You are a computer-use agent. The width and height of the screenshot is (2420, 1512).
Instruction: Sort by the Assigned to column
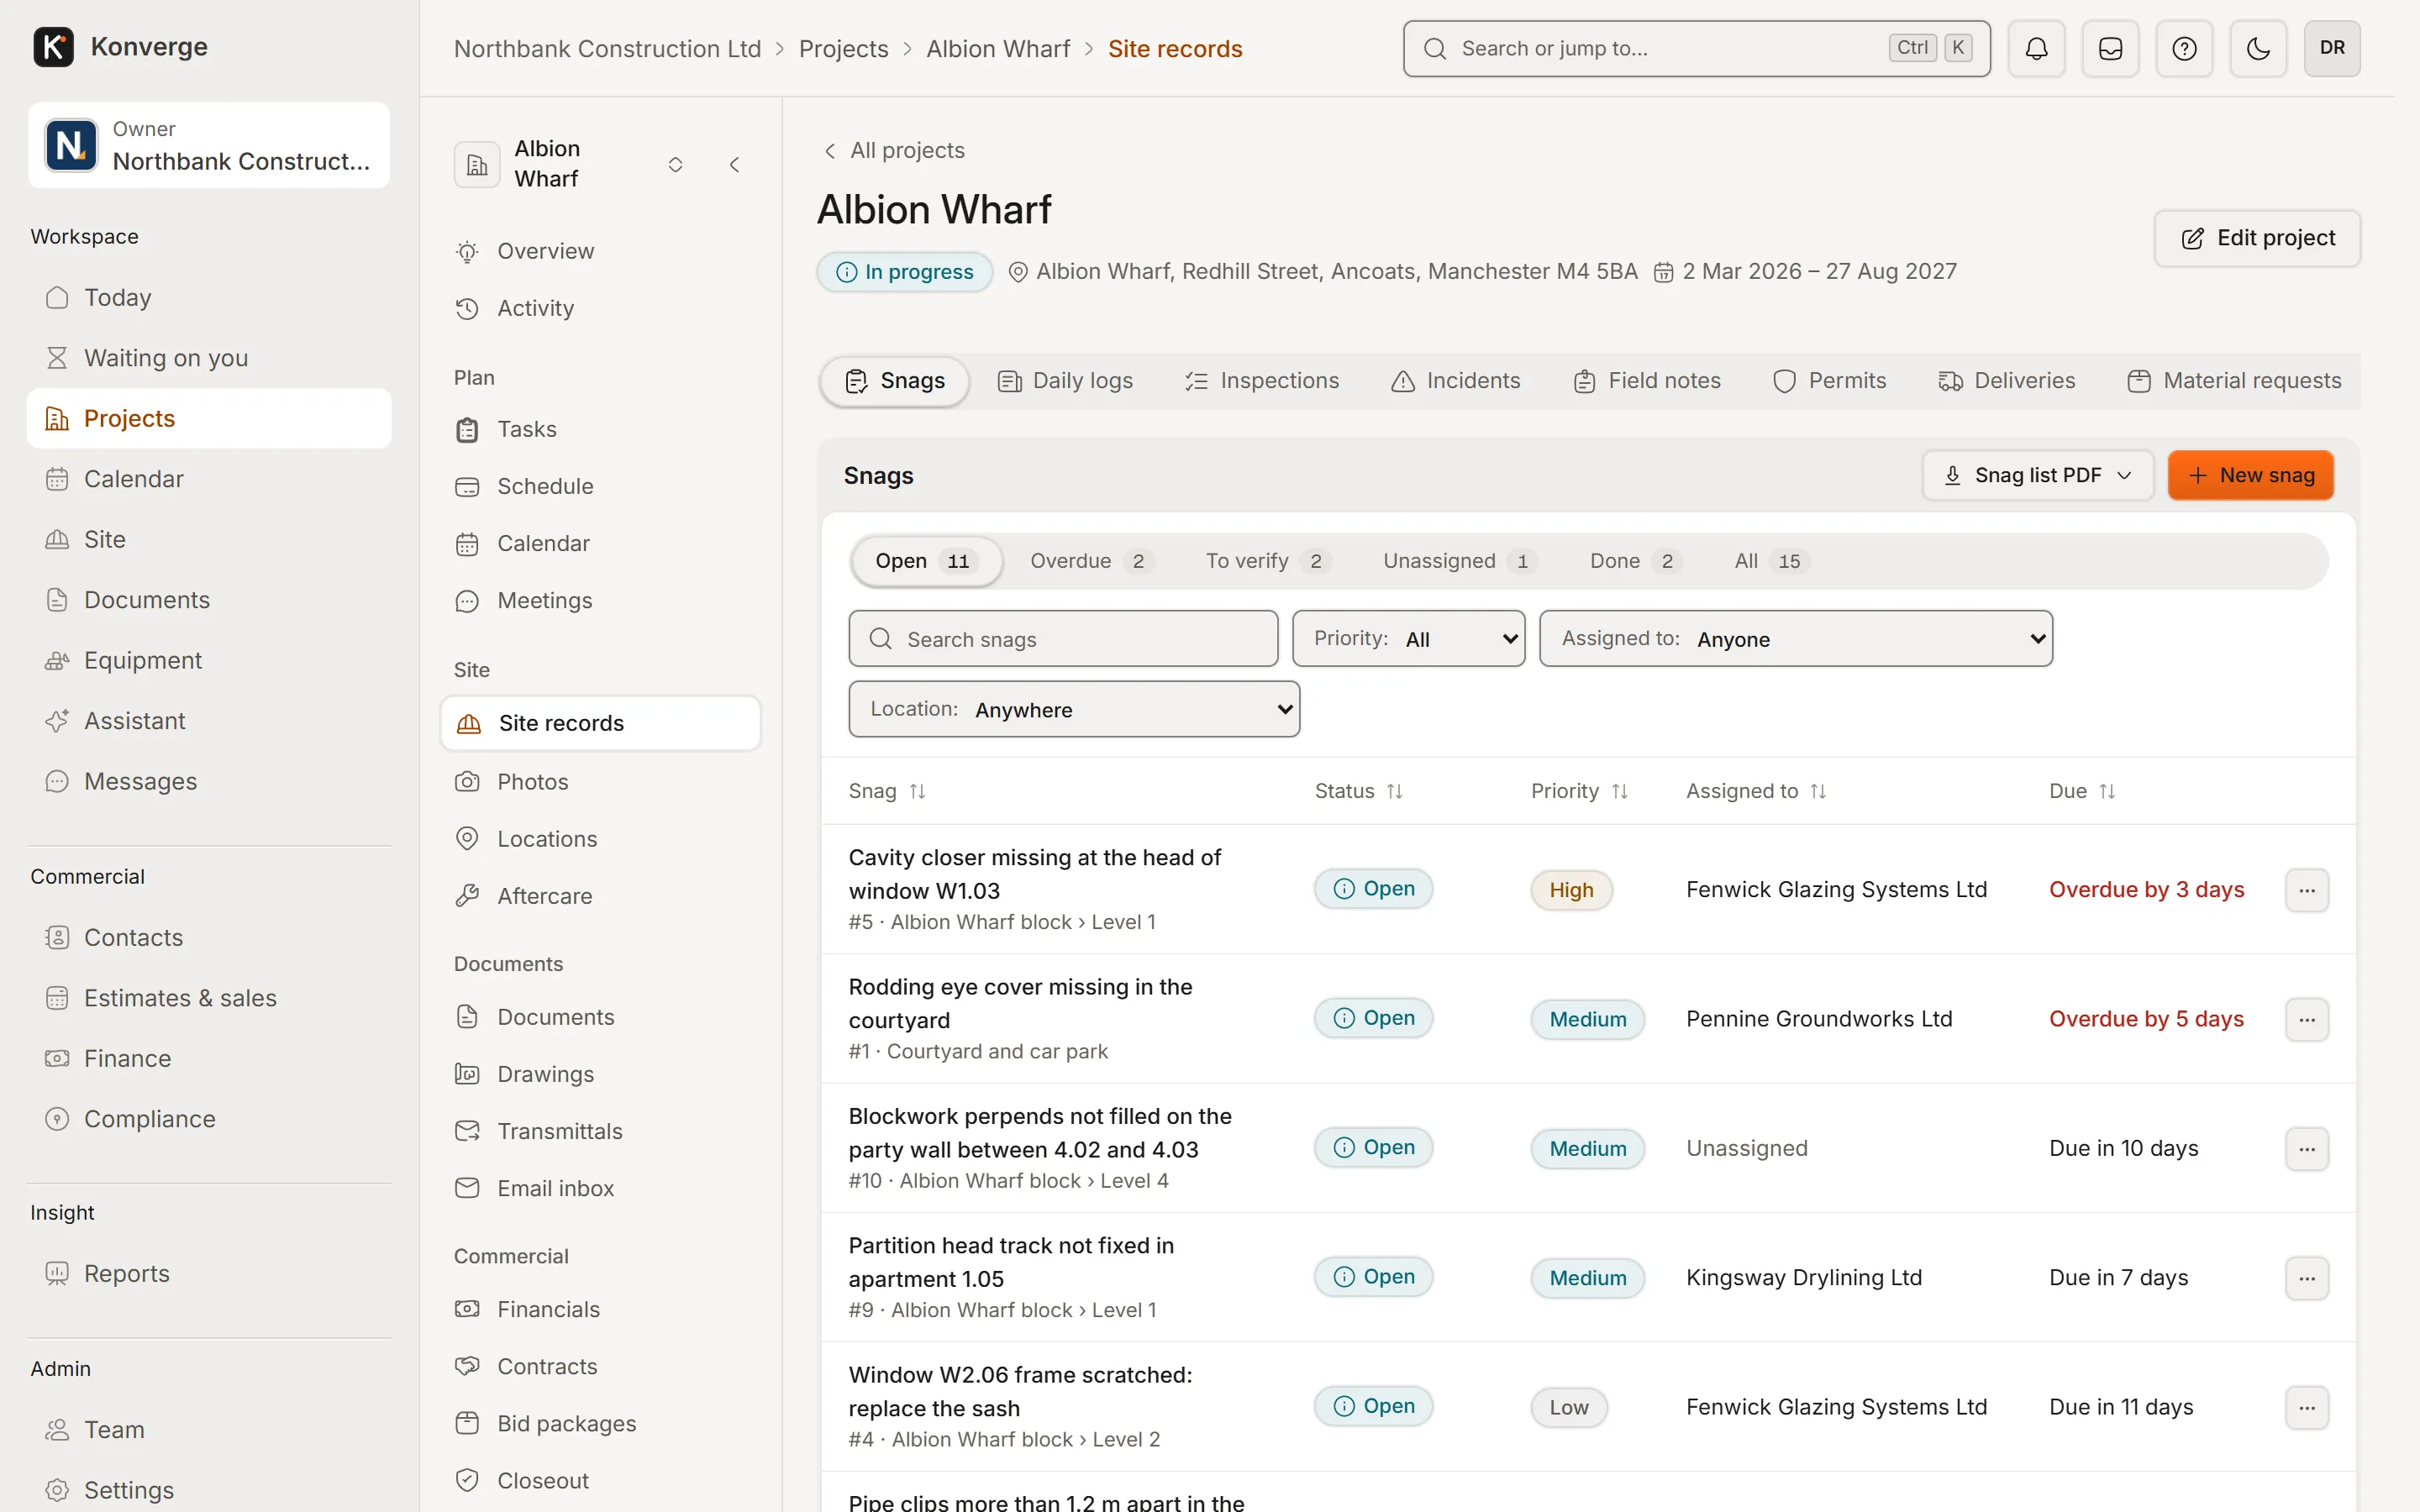1756,791
